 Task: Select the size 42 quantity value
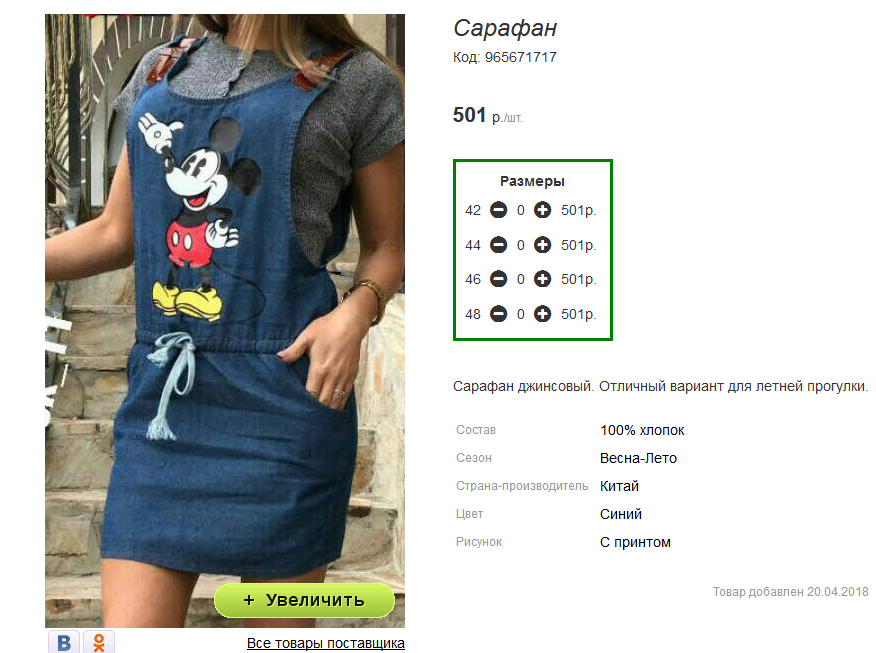tap(521, 210)
